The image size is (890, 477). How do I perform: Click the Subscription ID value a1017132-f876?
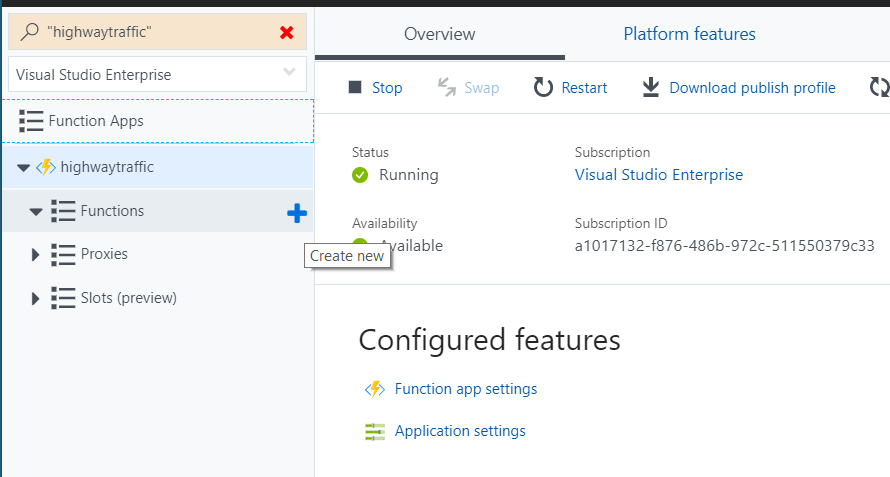[x=725, y=246]
